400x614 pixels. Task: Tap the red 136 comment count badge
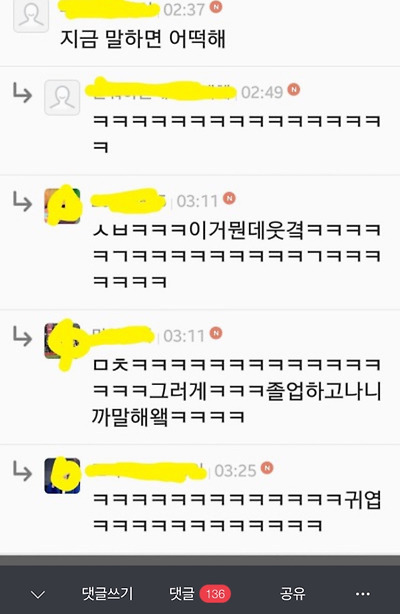click(215, 594)
